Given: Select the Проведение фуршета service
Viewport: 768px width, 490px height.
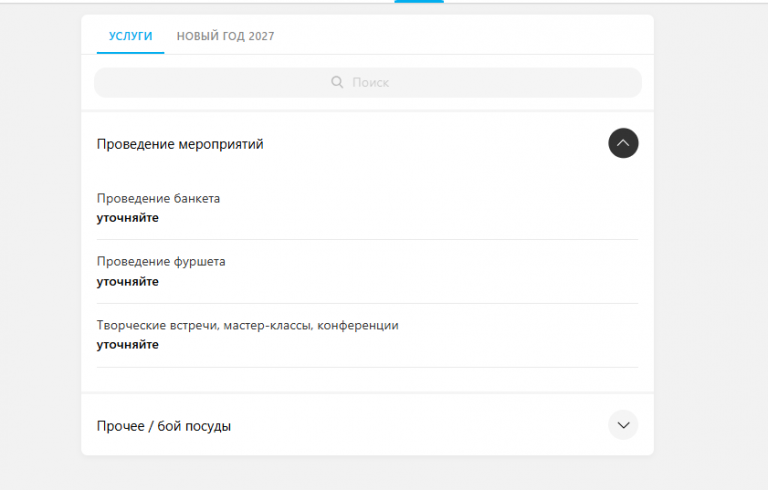Looking at the screenshot, I should [161, 262].
